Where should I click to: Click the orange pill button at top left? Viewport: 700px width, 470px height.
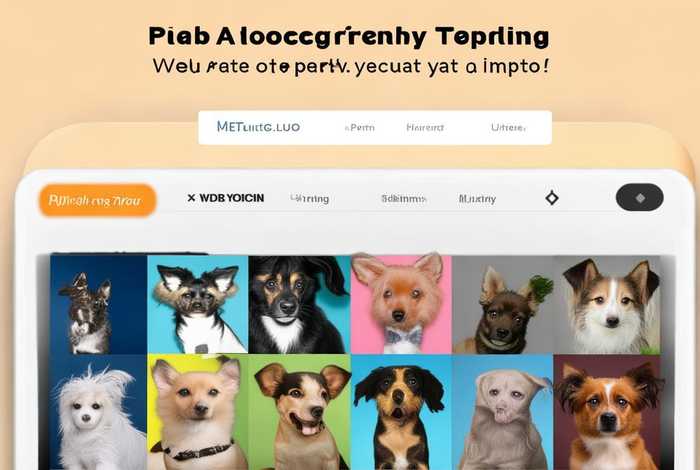pos(98,200)
